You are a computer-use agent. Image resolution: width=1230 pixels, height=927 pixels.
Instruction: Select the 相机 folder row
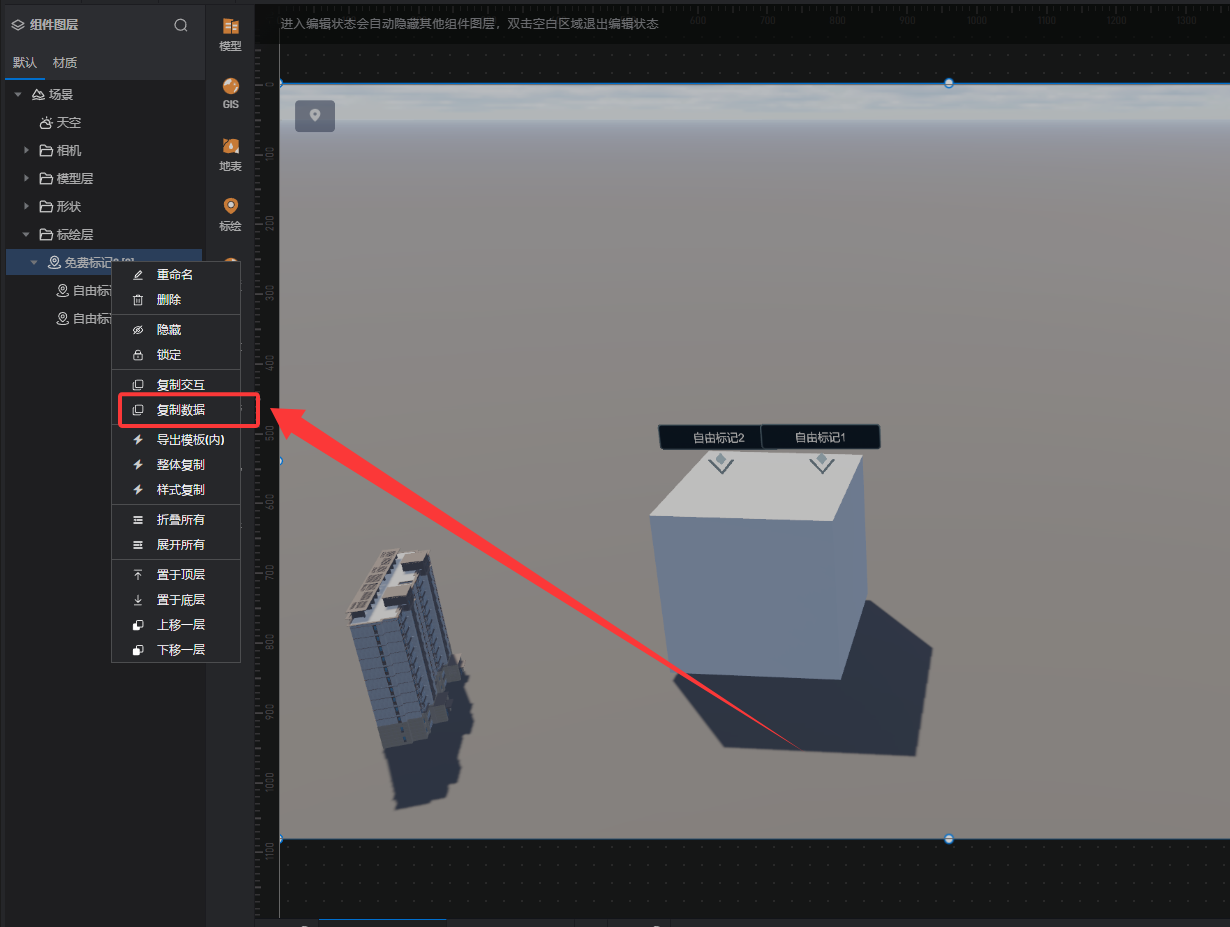coord(104,150)
